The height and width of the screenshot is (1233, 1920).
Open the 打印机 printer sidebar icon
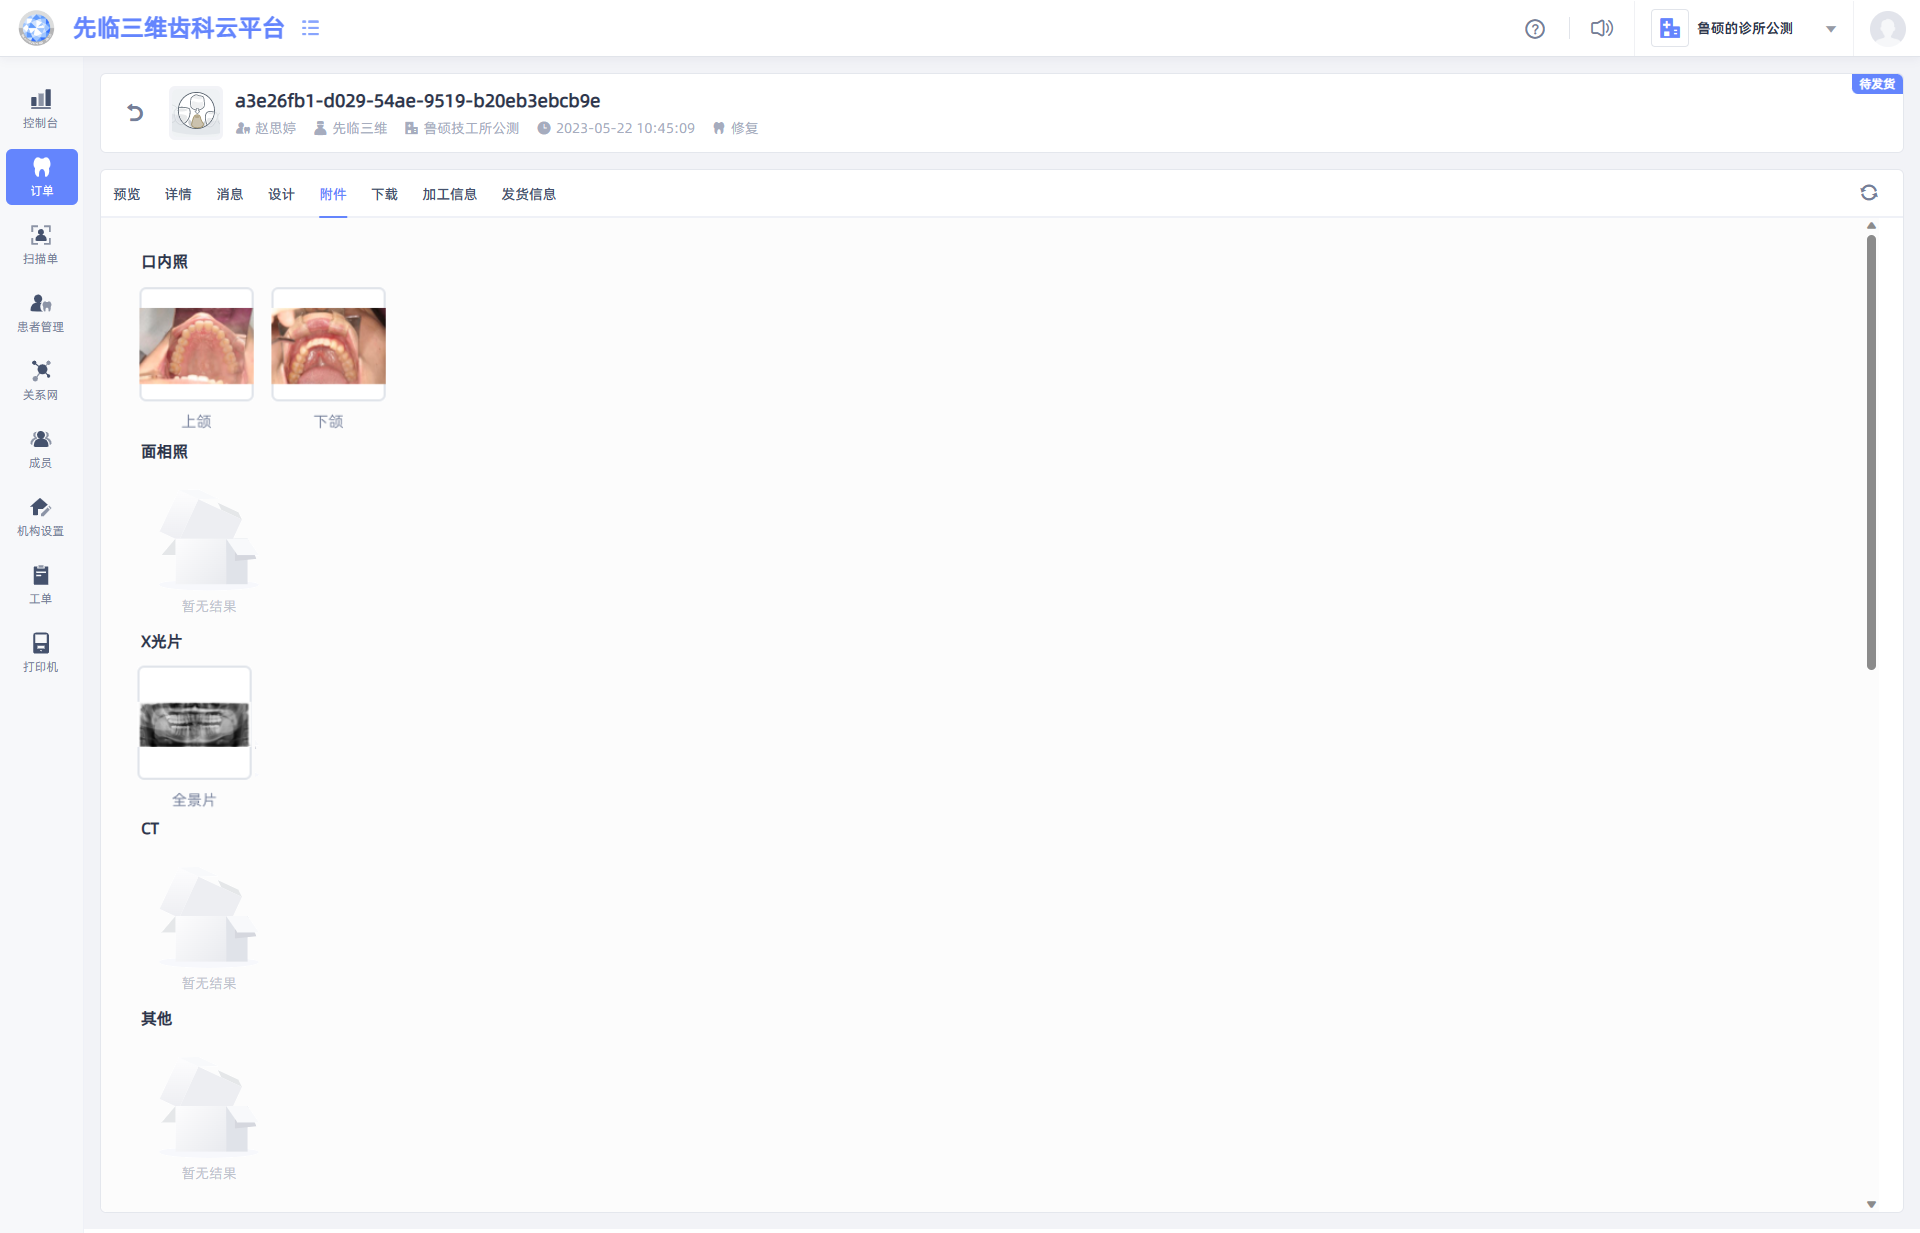[x=41, y=653]
